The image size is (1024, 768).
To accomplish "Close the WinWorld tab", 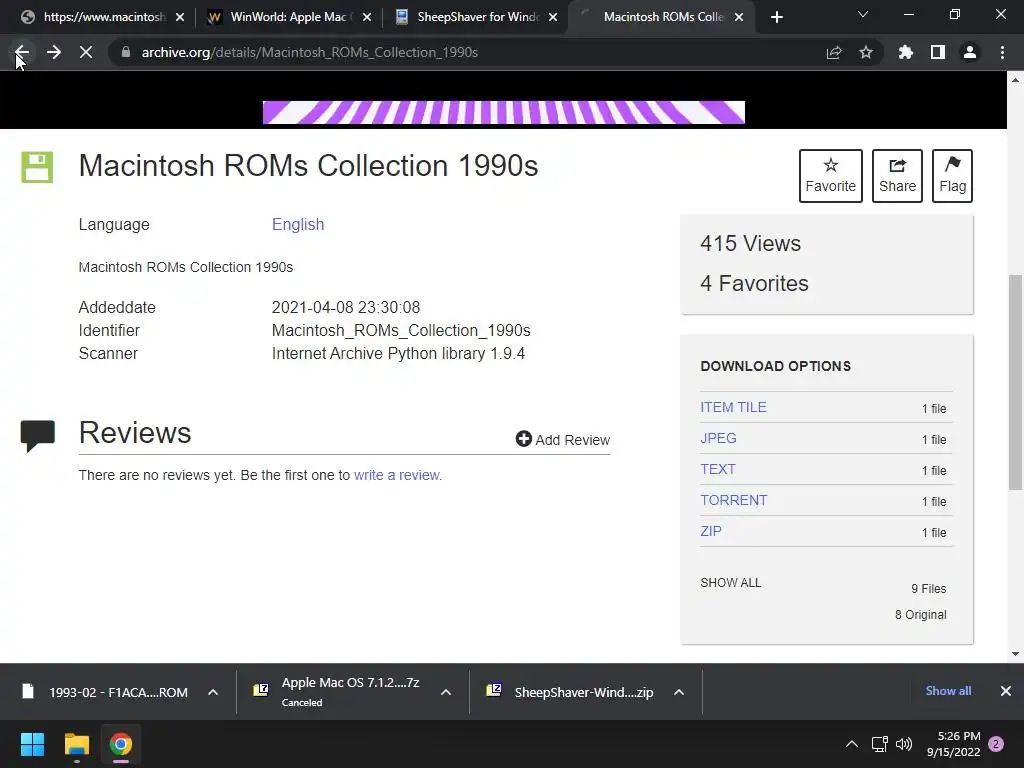I will (x=367, y=17).
